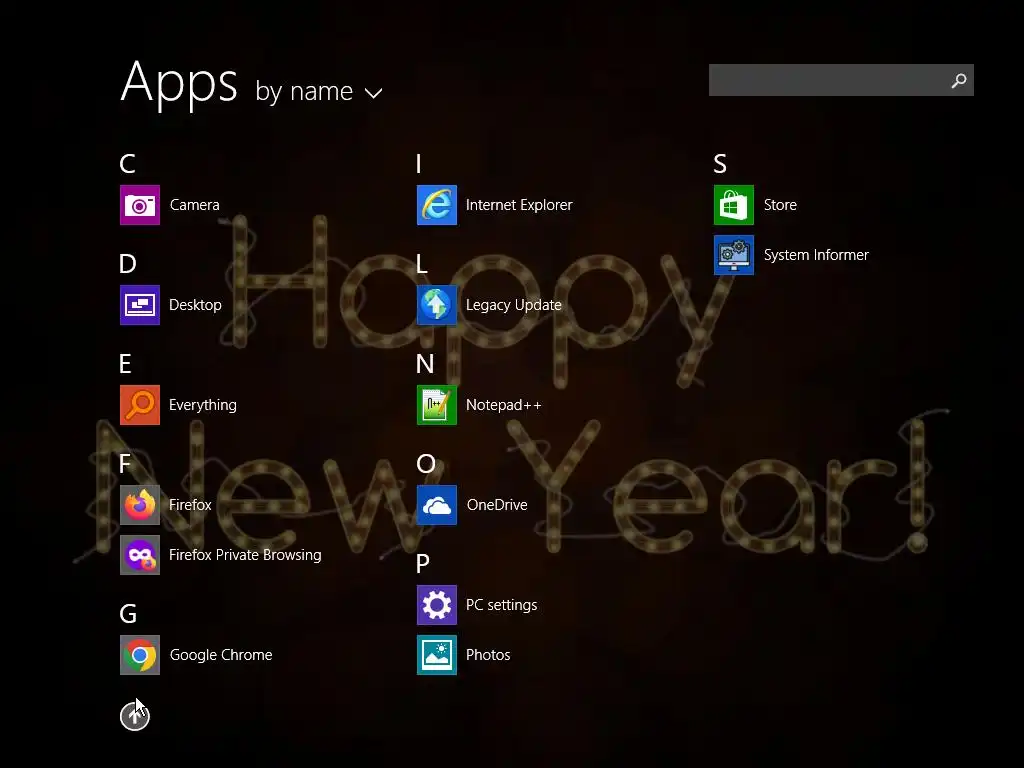Click the search magnifier icon

959,80
